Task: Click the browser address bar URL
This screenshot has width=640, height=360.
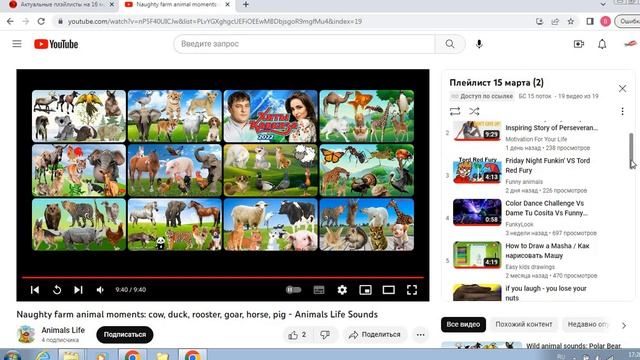Action: coord(215,21)
